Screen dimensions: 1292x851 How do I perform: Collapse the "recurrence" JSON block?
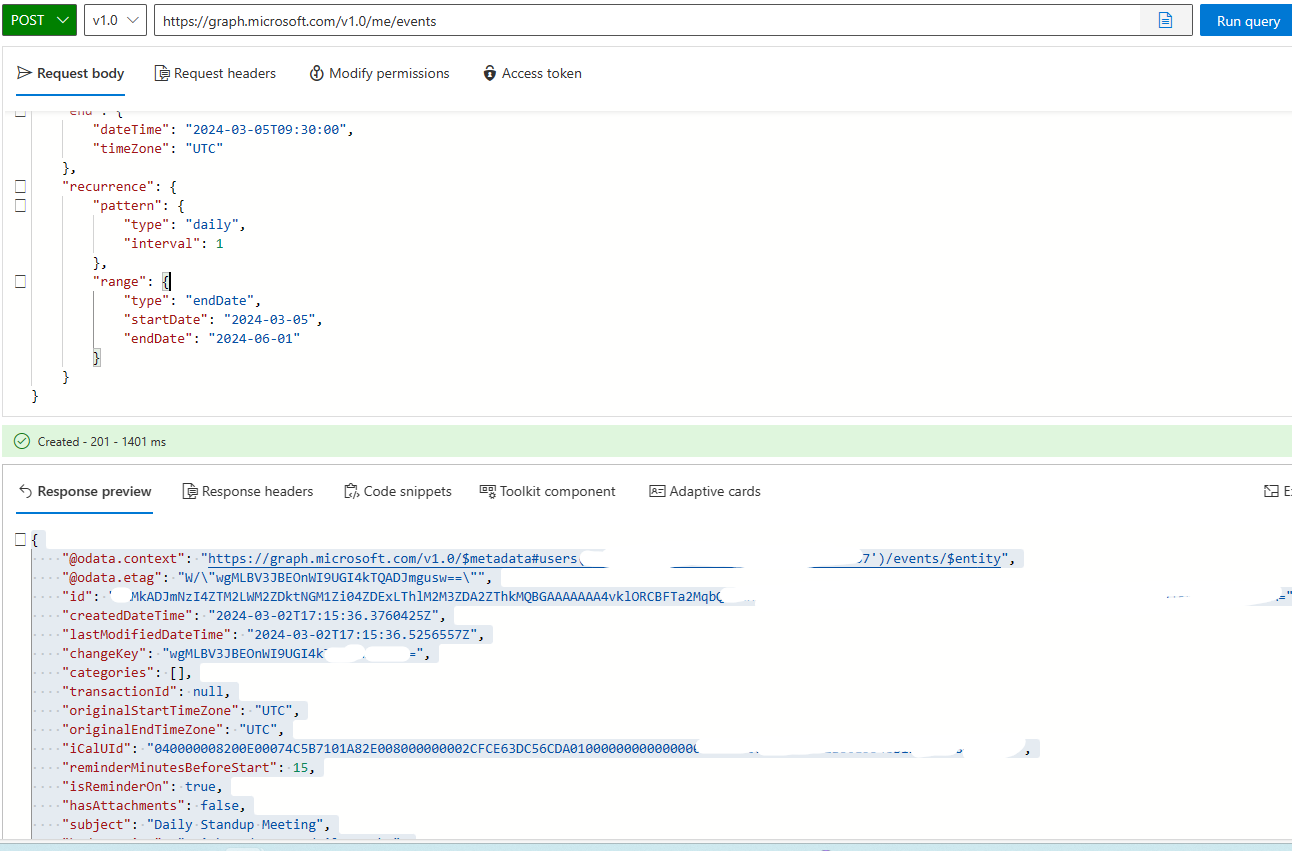20,186
